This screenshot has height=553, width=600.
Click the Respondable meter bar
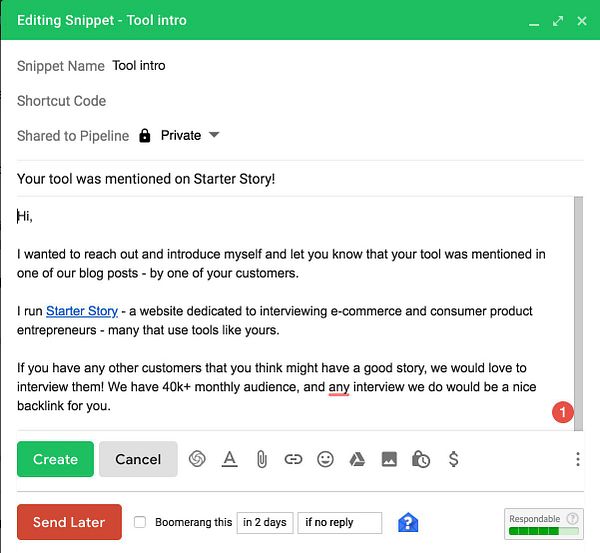point(545,532)
